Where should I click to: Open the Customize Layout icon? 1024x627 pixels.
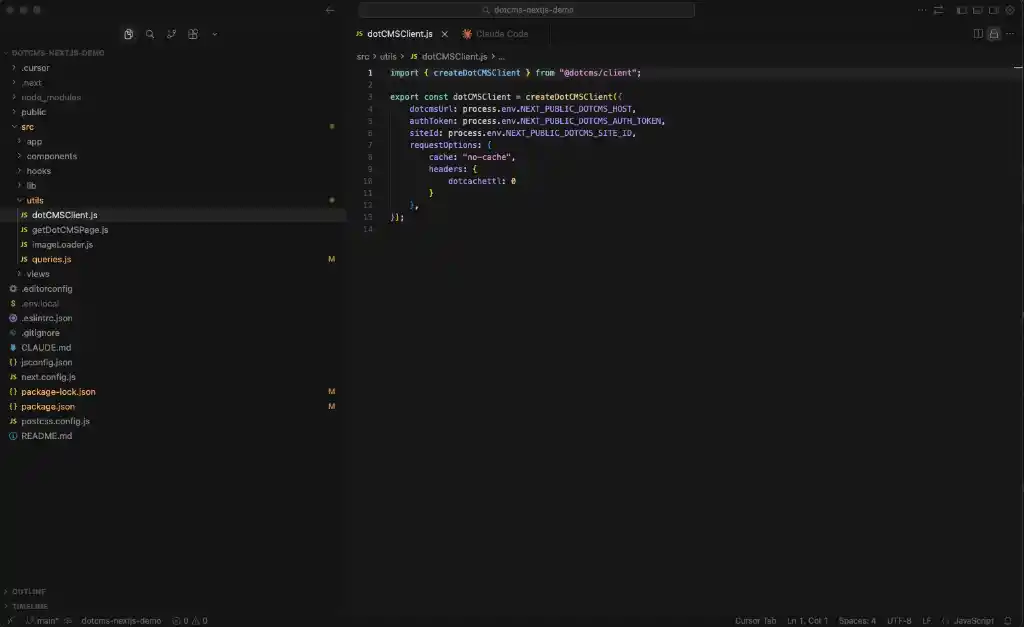pos(1008,9)
